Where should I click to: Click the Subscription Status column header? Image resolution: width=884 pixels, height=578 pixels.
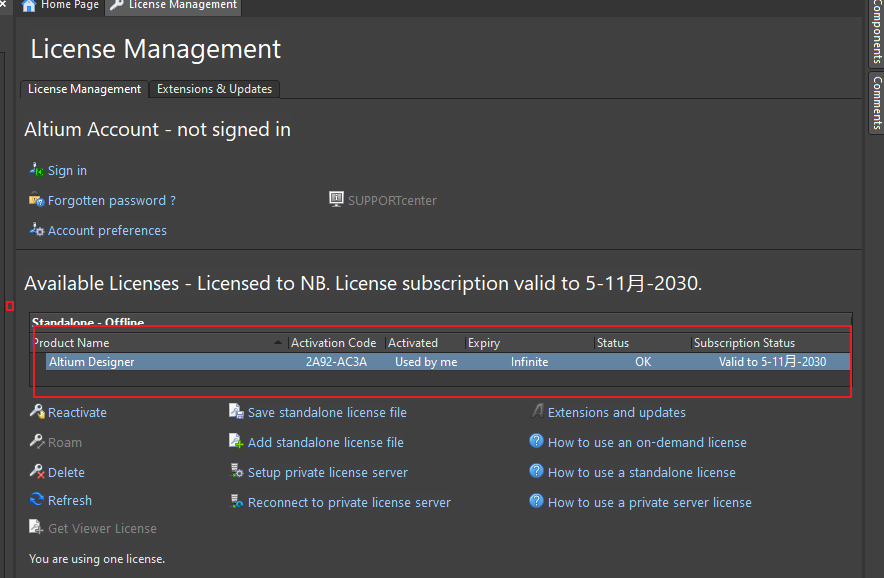[771, 343]
